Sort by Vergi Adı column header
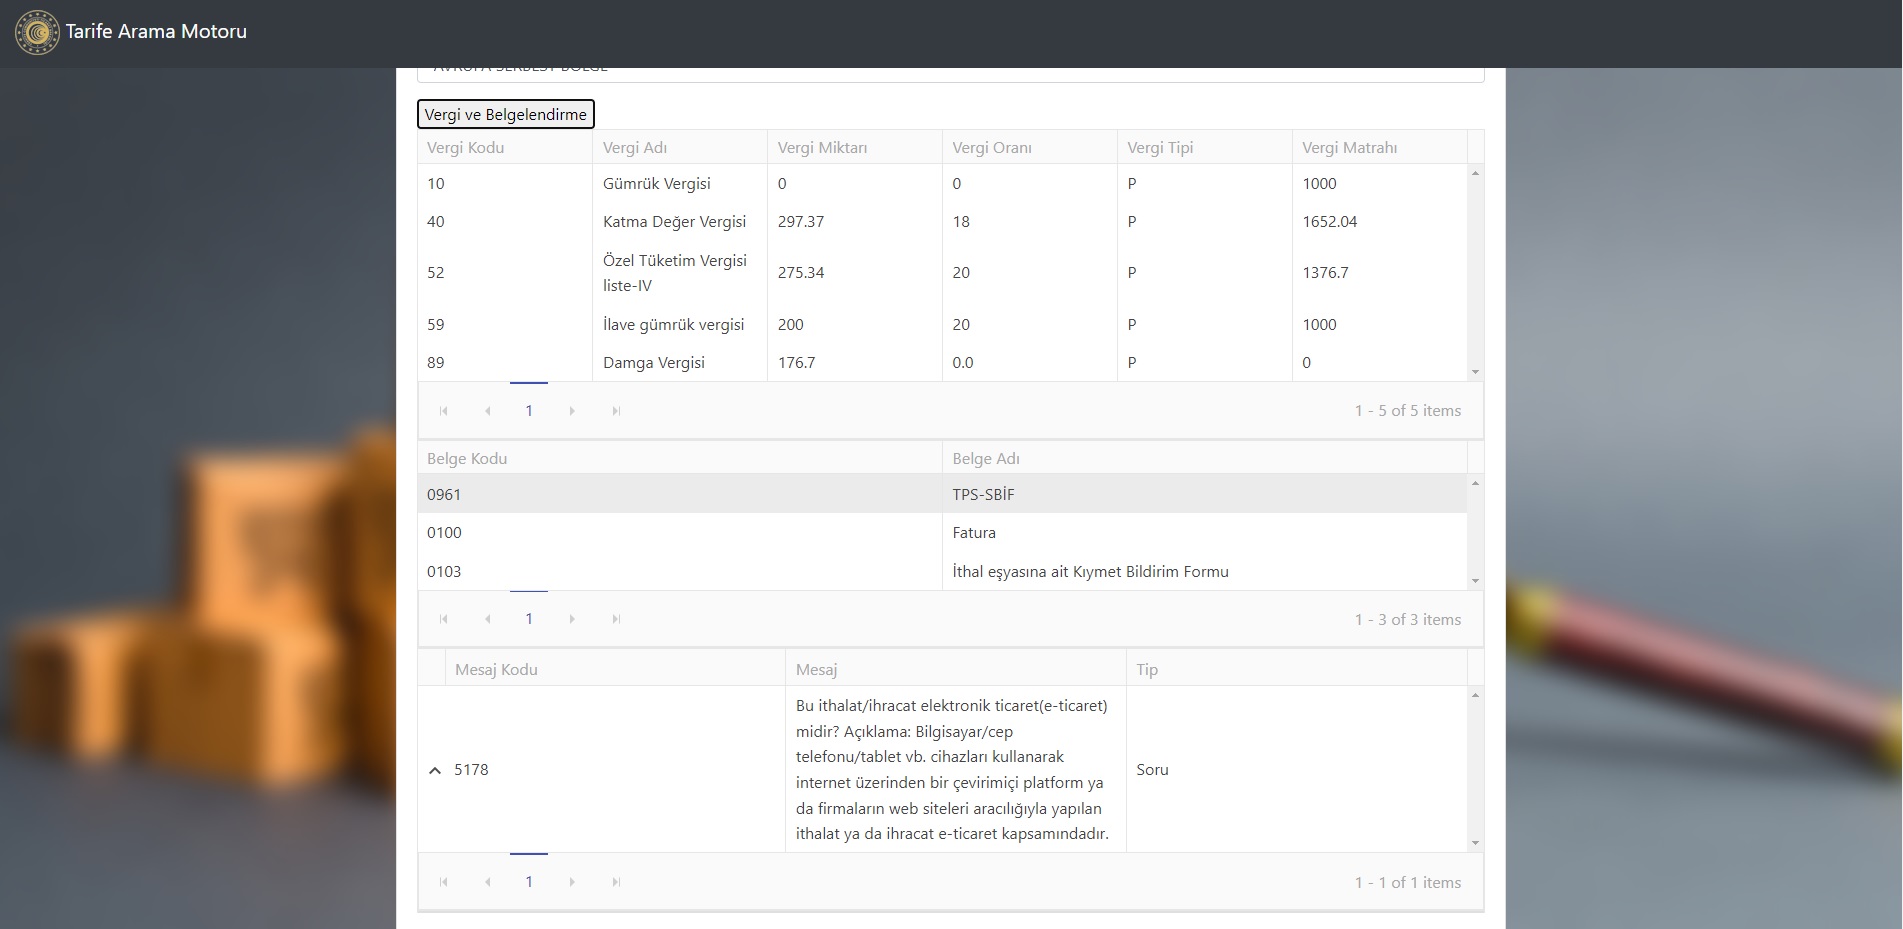Image resolution: width=1903 pixels, height=929 pixels. (x=680, y=147)
